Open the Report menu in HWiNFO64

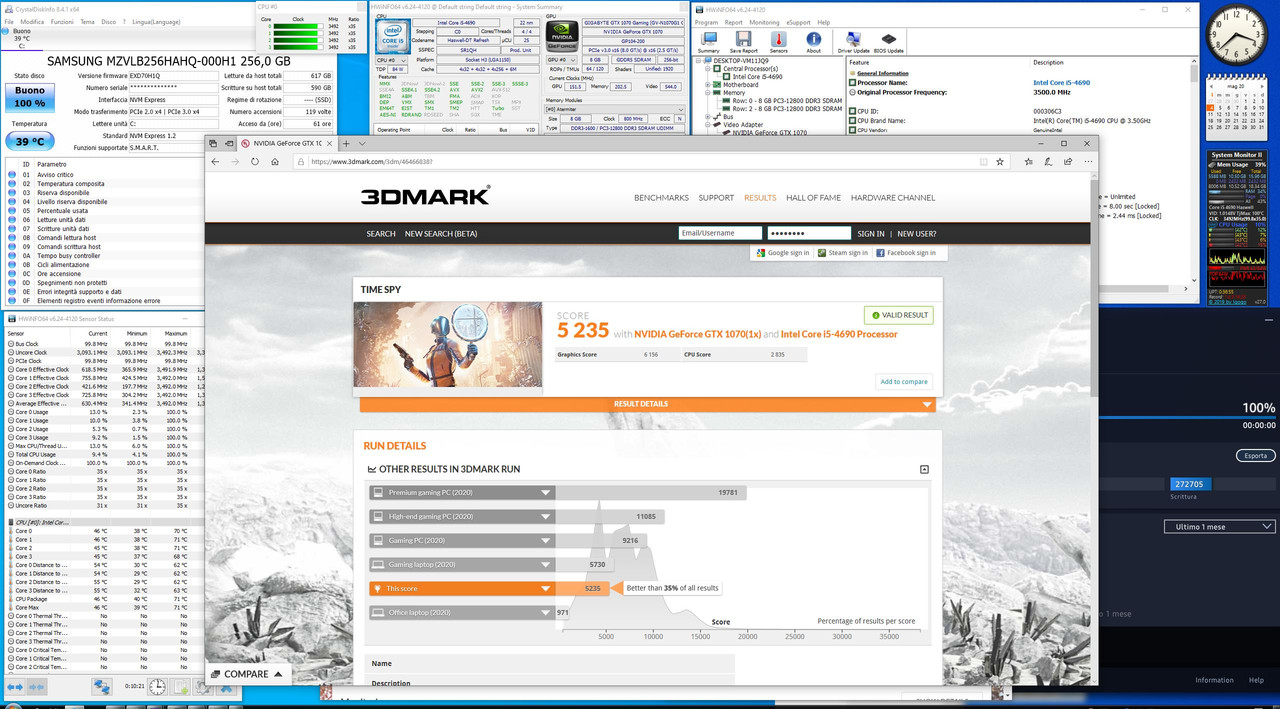coord(733,22)
